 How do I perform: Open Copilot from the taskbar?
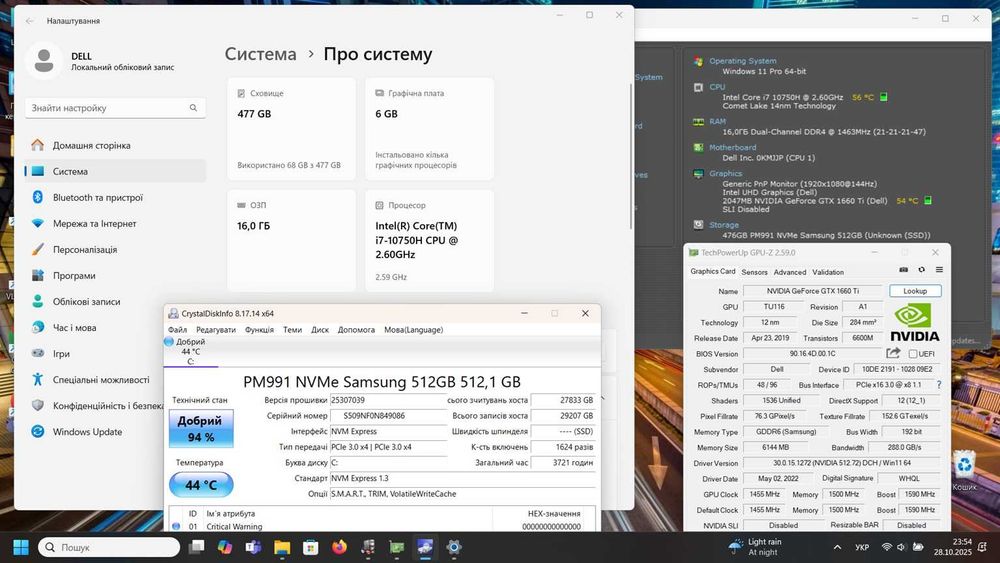click(x=224, y=547)
